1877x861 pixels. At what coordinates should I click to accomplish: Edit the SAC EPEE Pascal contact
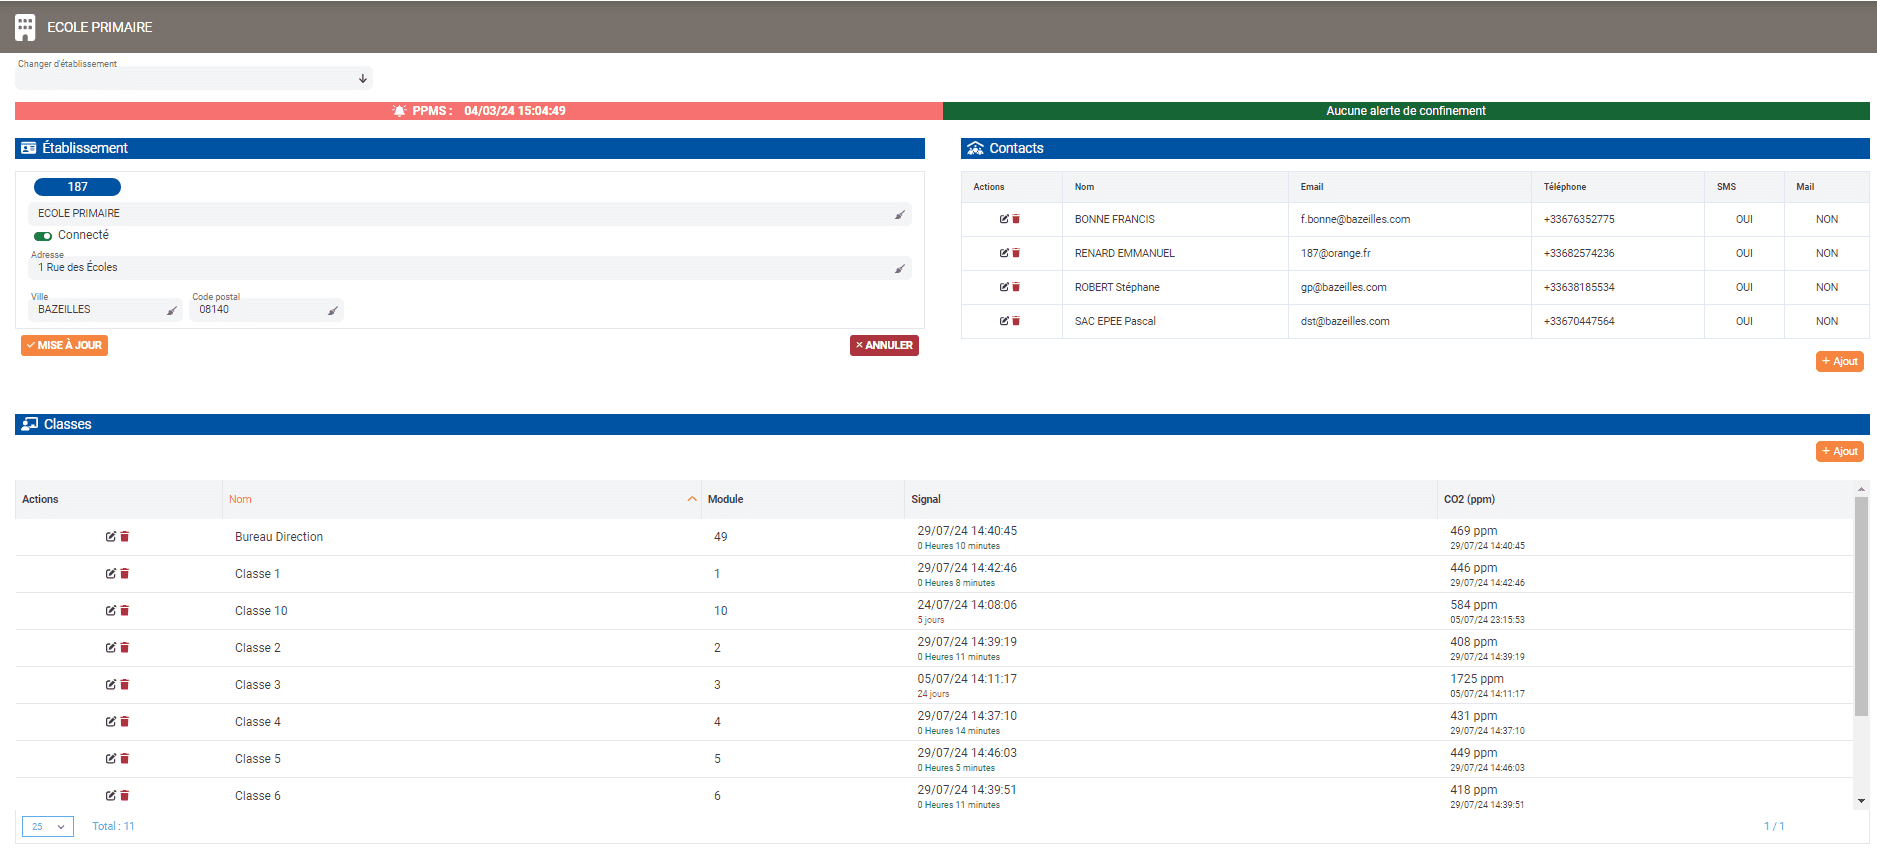click(x=1003, y=321)
